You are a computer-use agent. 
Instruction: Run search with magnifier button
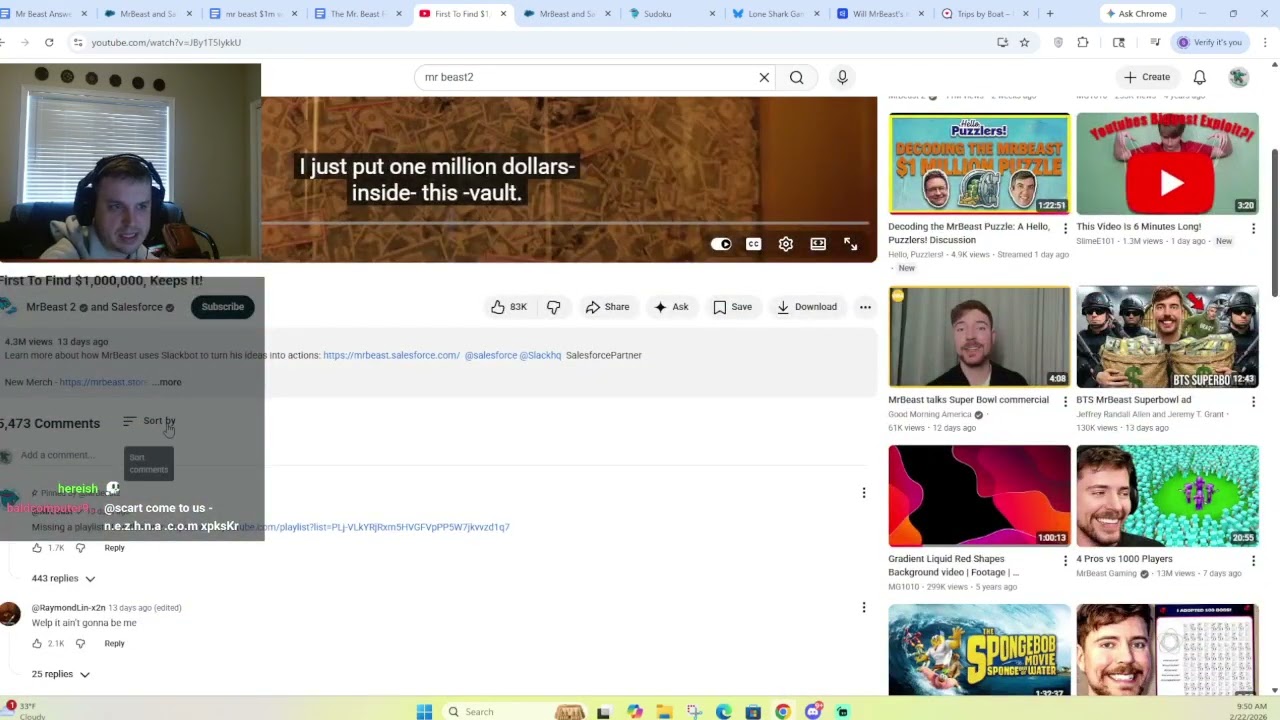797,77
